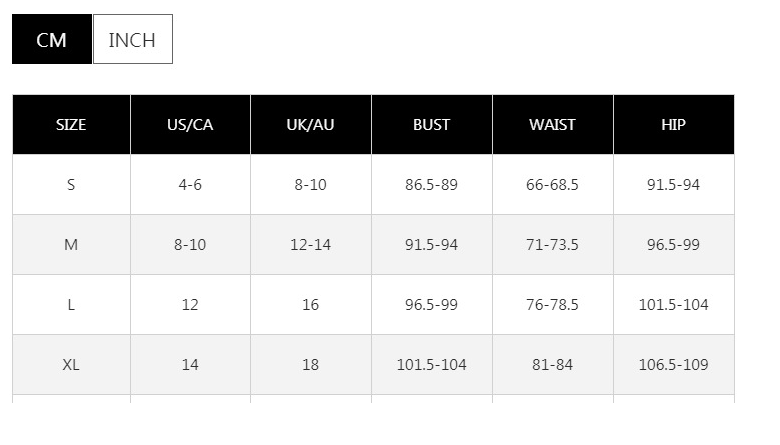Click the S bust value 86.5-89

(x=431, y=185)
